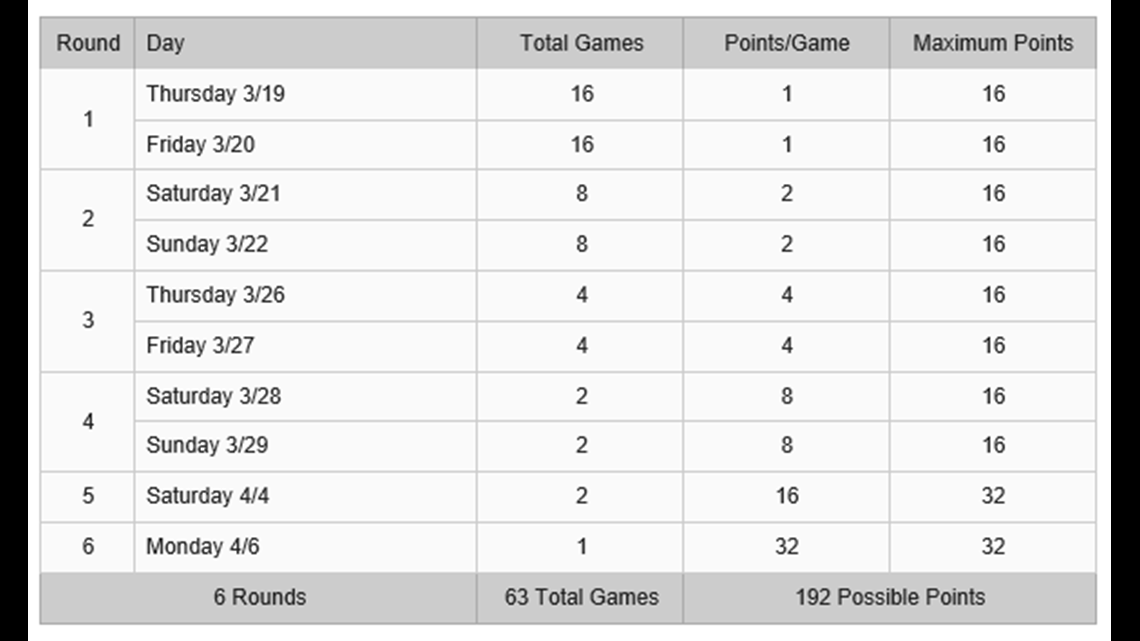Select the Thursday 3/19 cell
This screenshot has width=1140, height=641.
pyautogui.click(x=305, y=94)
